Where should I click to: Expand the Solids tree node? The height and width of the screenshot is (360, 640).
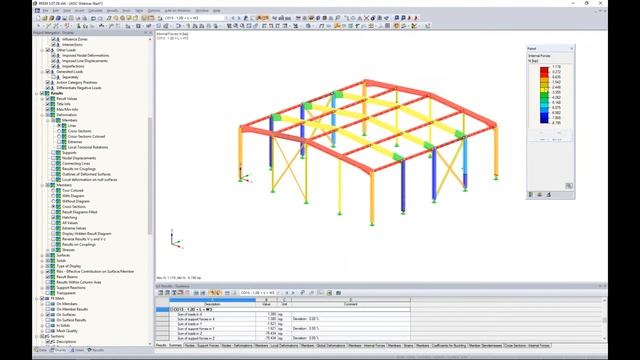pos(42,260)
